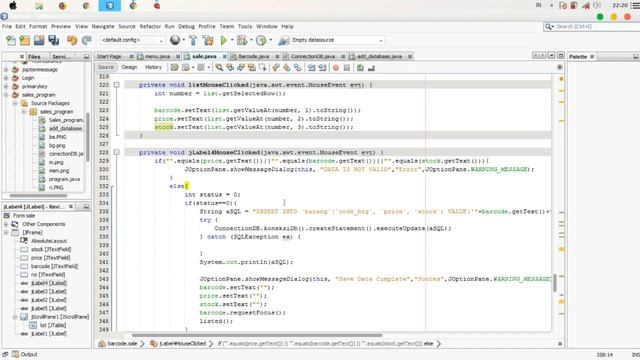Collapse the sales_program project node

[6, 95]
